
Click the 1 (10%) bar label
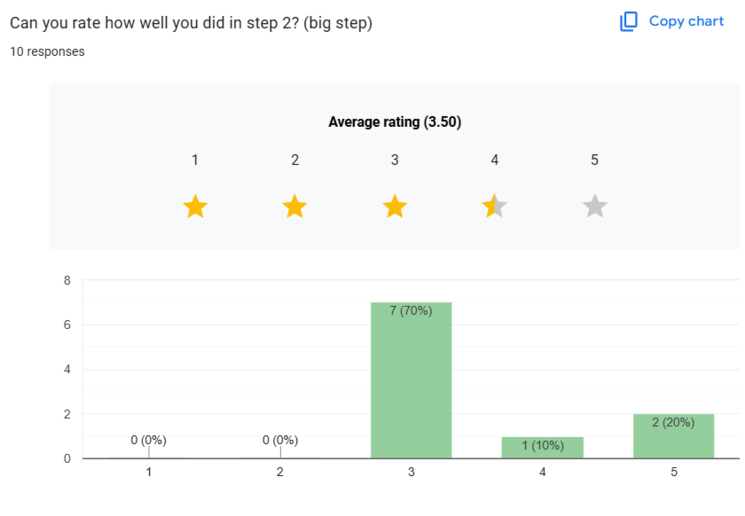pyautogui.click(x=542, y=445)
